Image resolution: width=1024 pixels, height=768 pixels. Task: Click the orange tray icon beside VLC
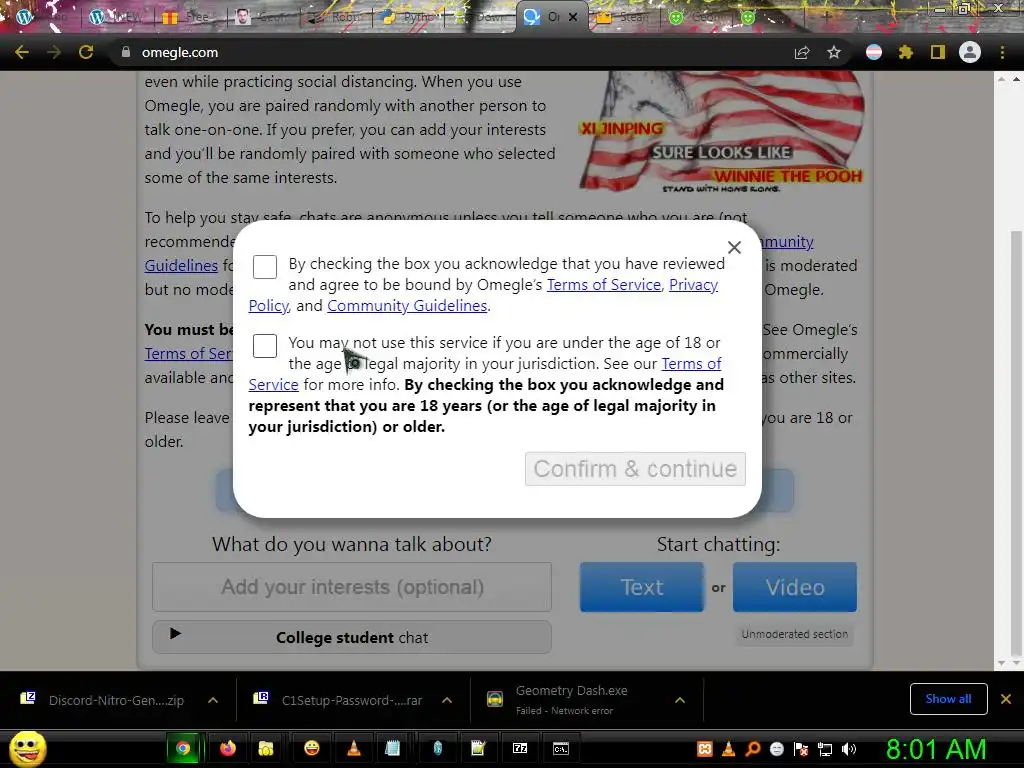point(705,749)
